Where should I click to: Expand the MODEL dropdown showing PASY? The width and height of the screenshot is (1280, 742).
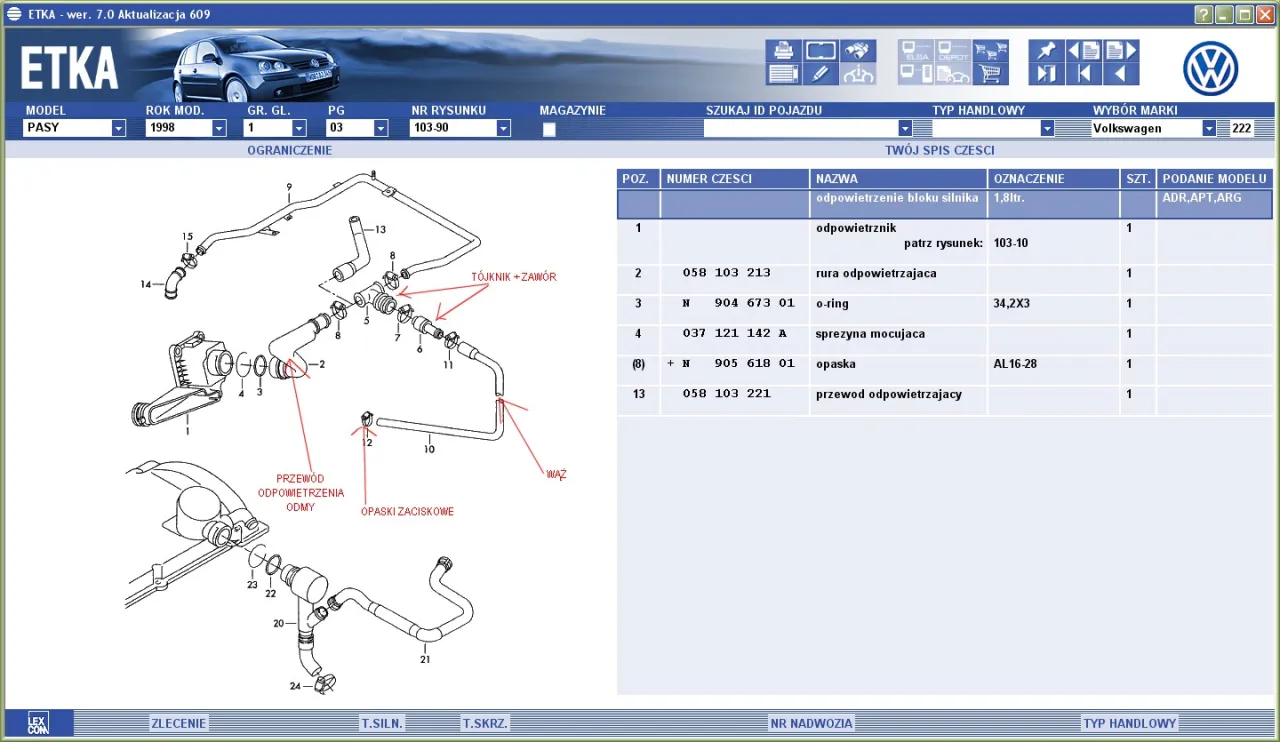pyautogui.click(x=118, y=128)
